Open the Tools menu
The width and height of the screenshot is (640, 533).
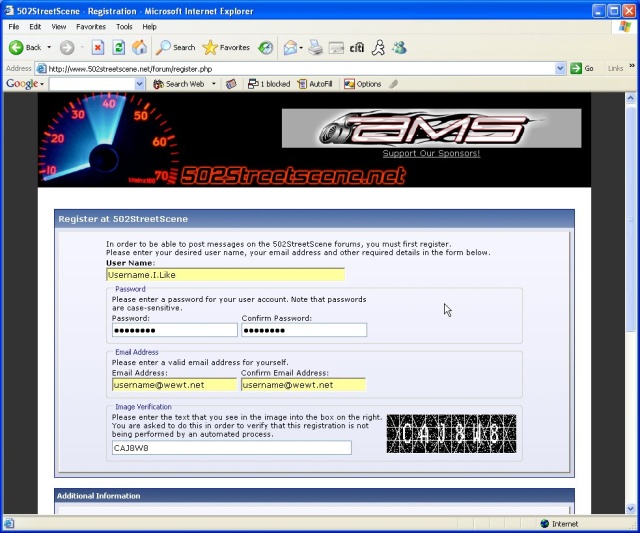(124, 27)
